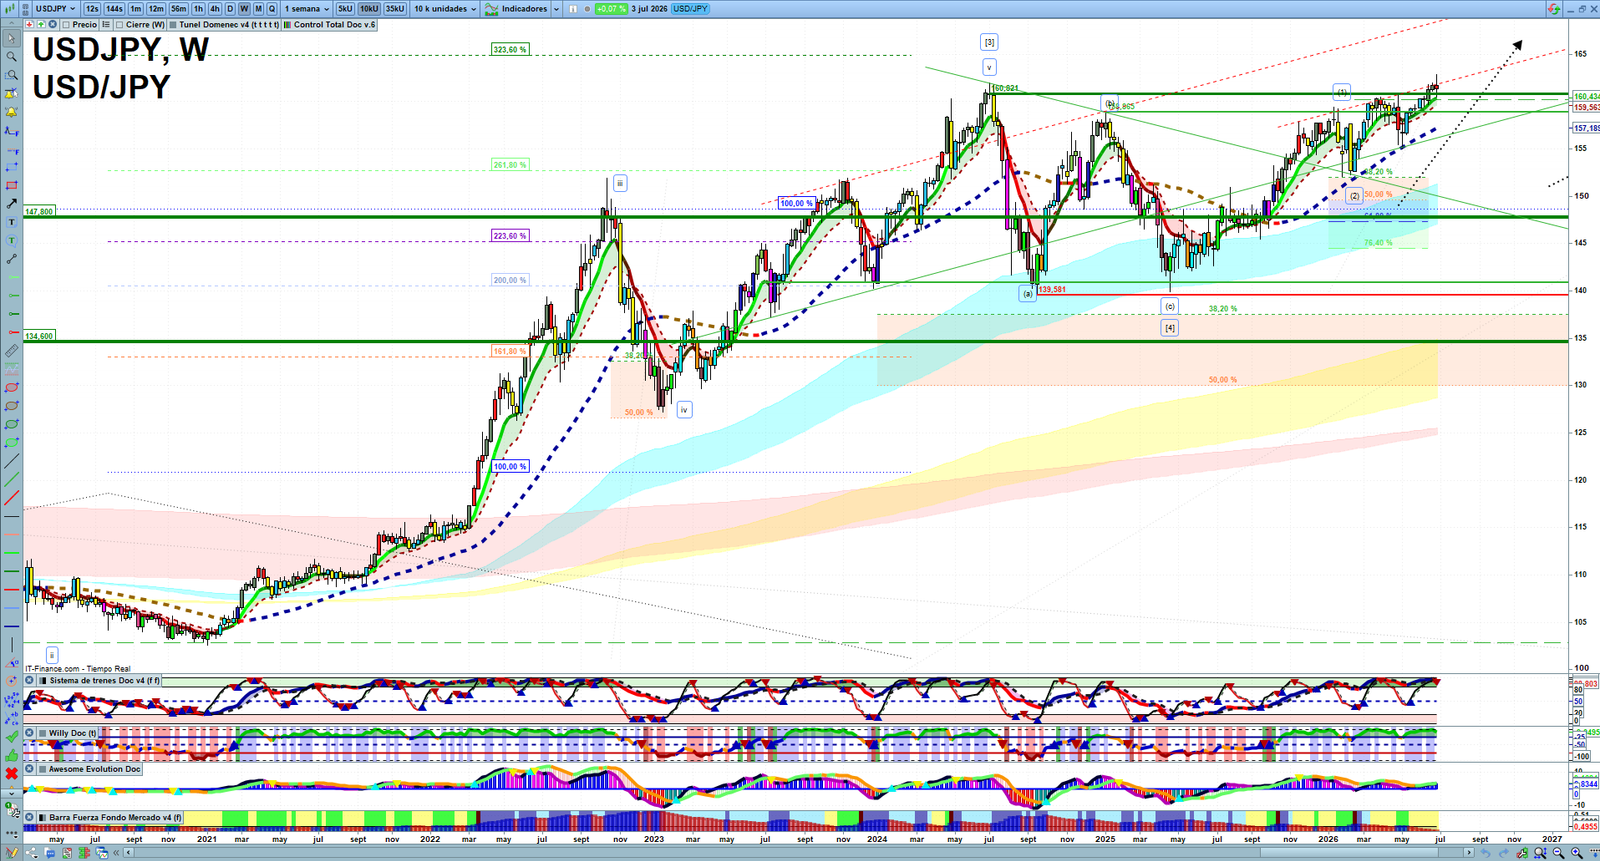Select the green text bubble tool
Screen dimensions: 1600x861
[11, 240]
